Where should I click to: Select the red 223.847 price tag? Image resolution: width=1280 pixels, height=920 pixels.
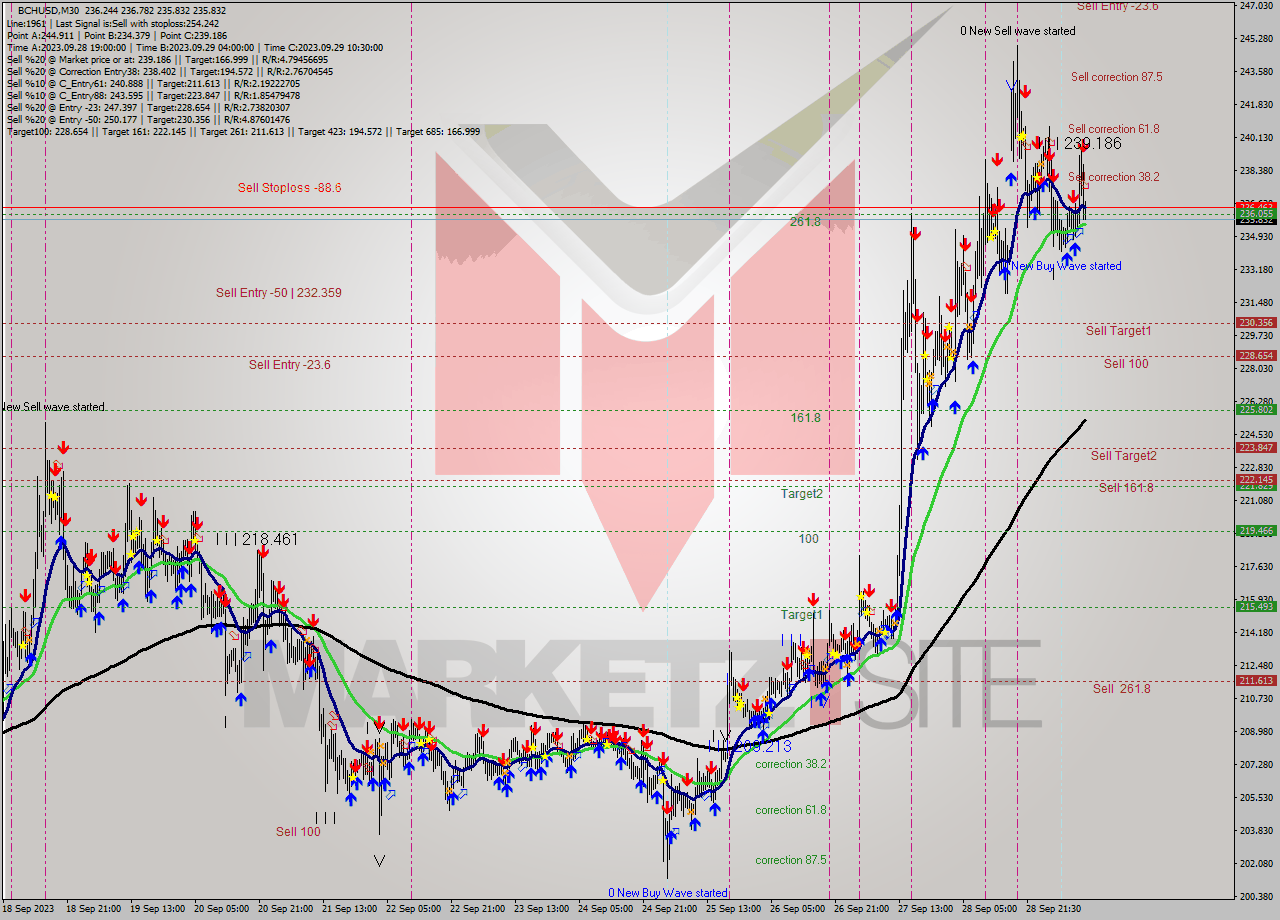pyautogui.click(x=1256, y=448)
